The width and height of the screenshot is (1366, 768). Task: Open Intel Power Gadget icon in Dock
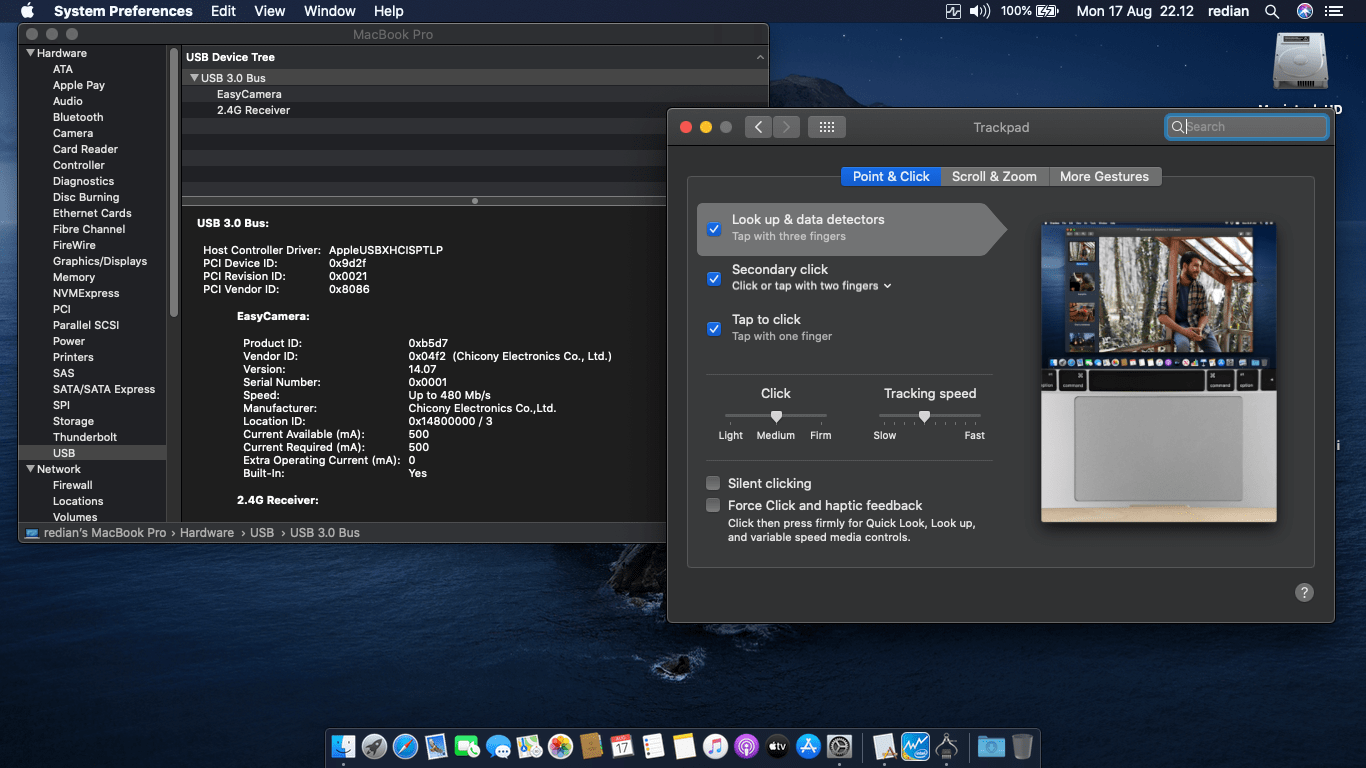pyautogui.click(x=916, y=746)
